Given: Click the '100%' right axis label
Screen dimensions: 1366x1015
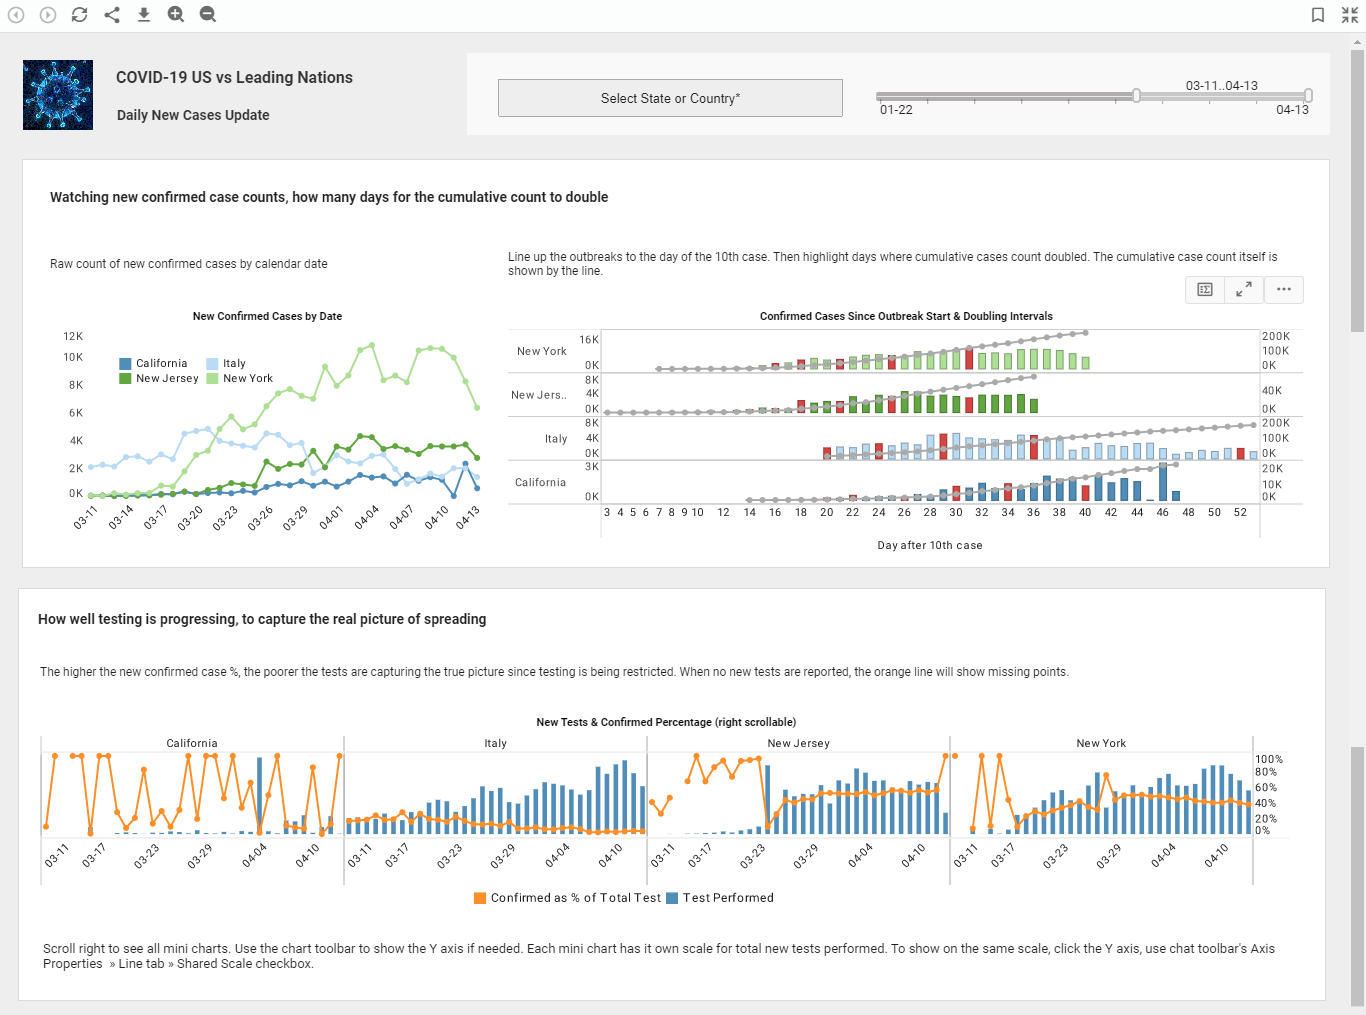Looking at the screenshot, I should coord(1269,760).
